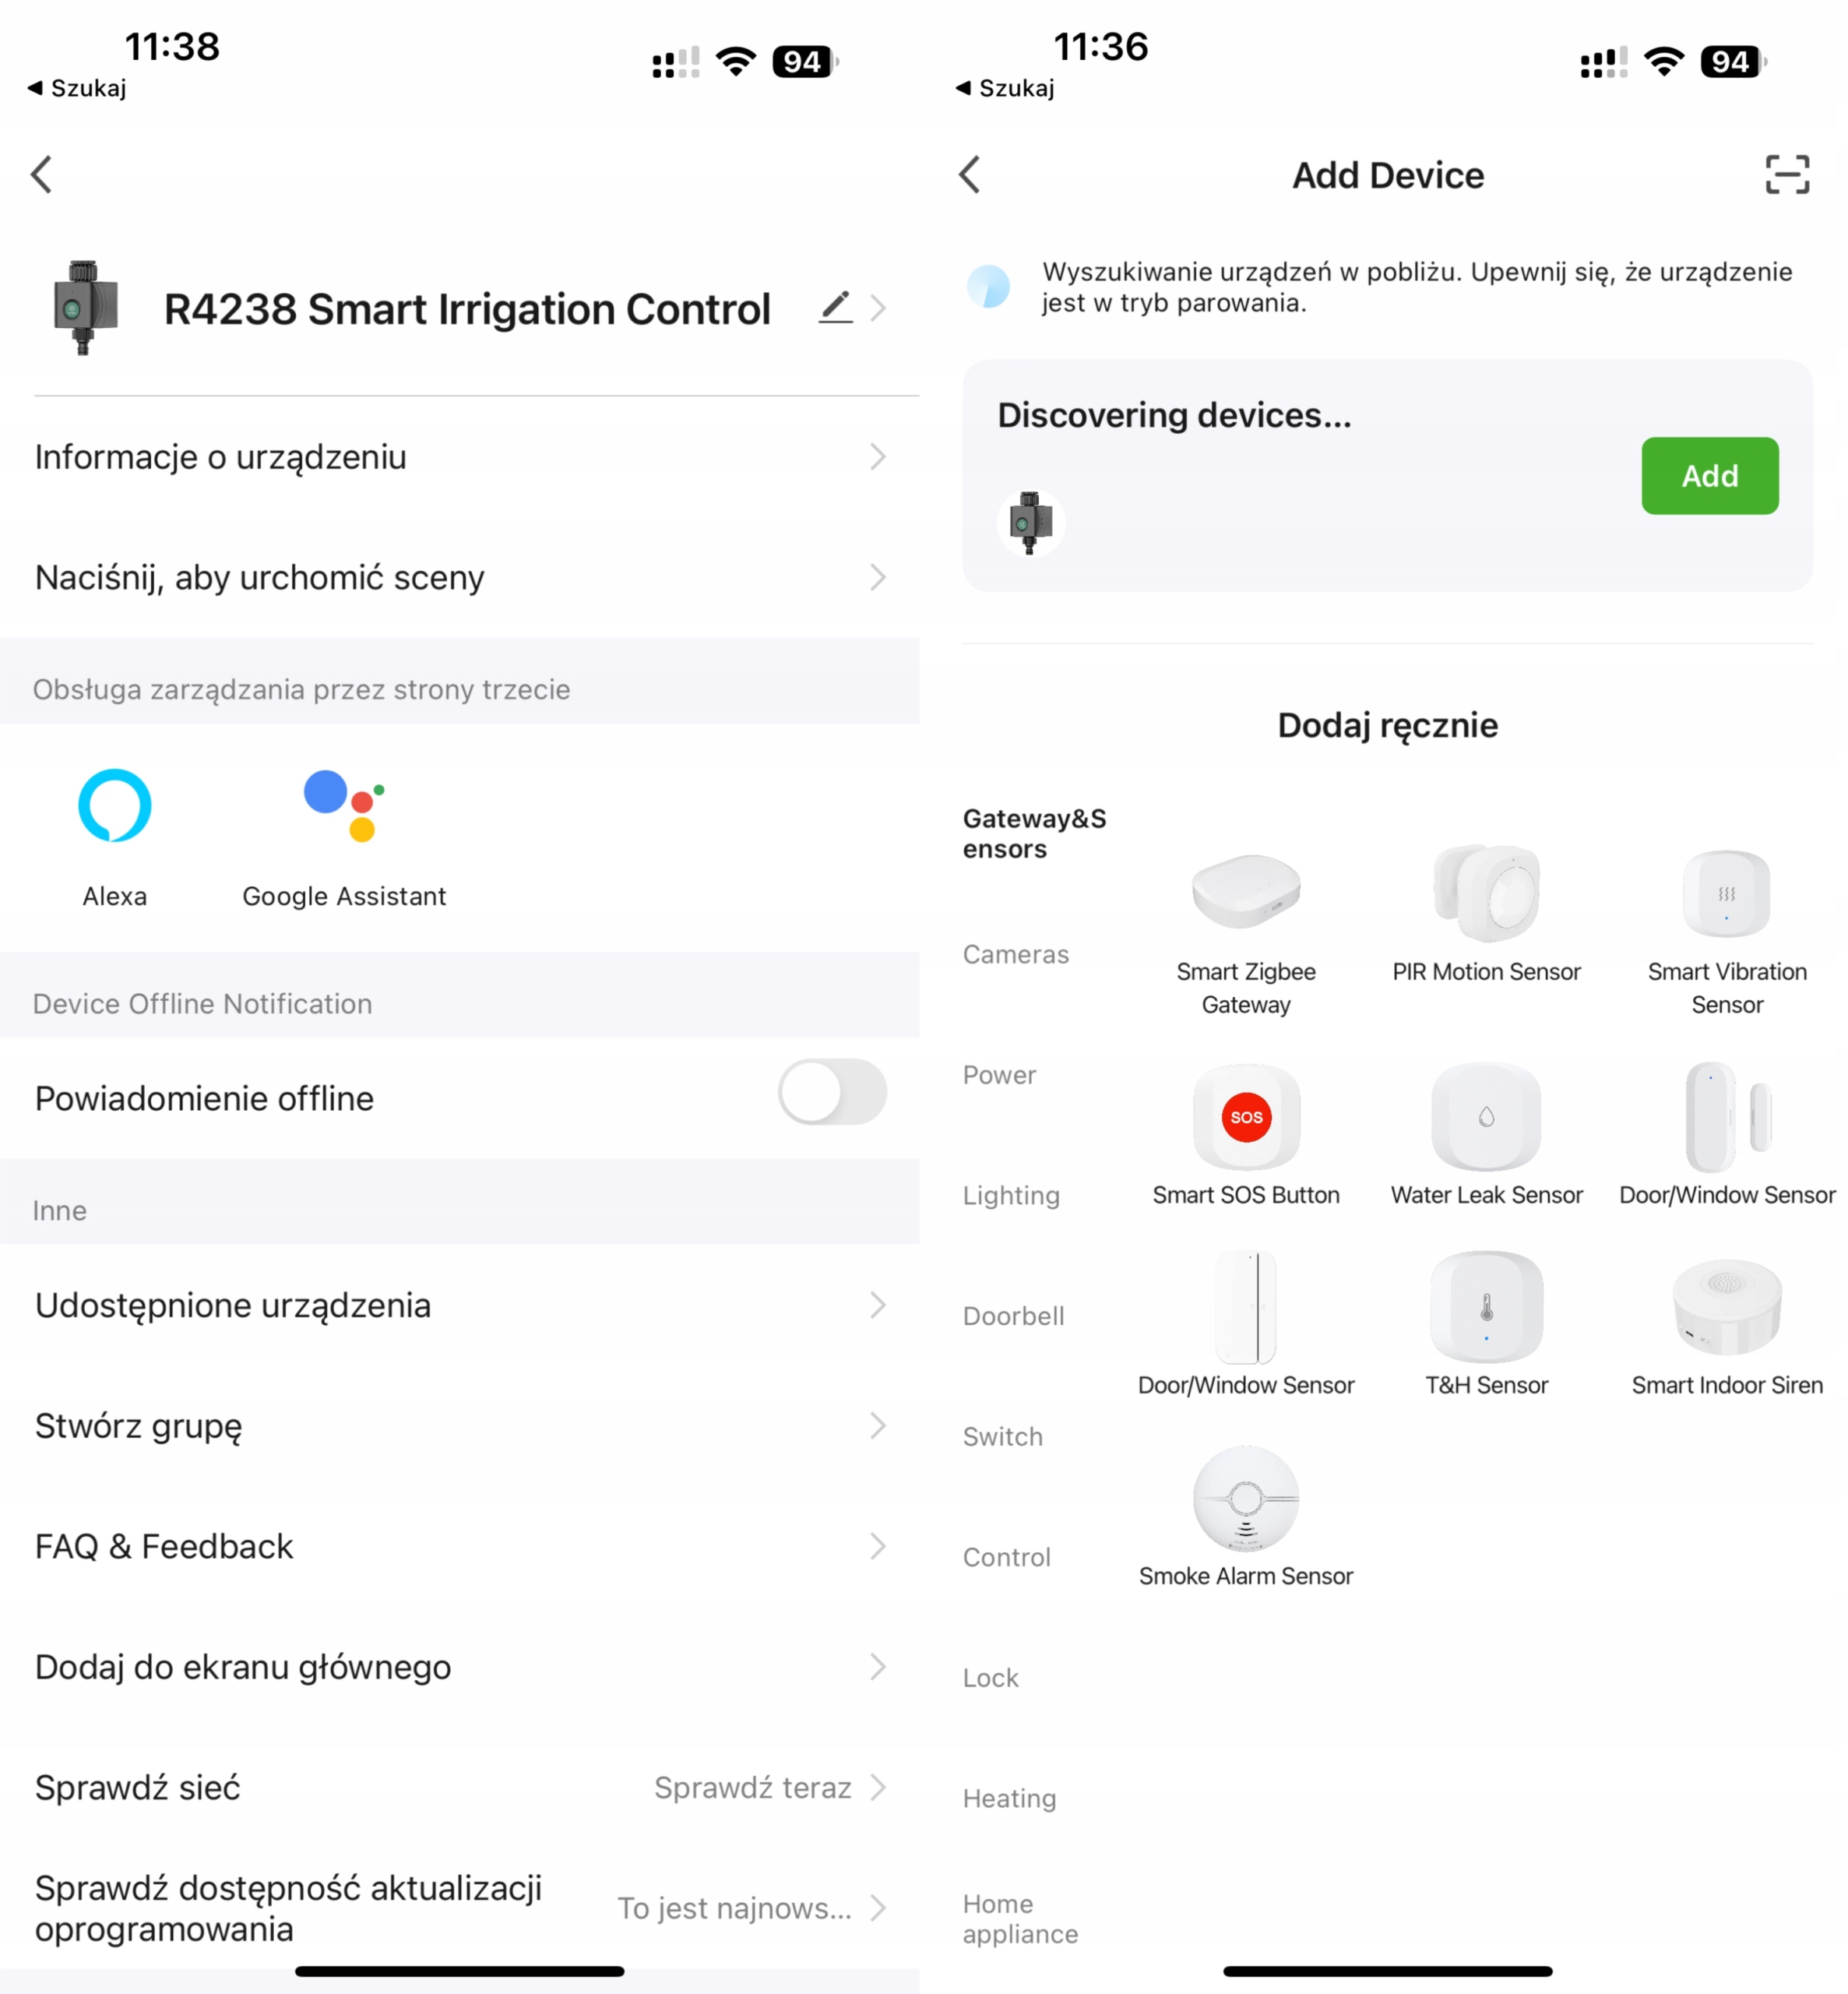The image size is (1848, 1994).
Task: Expand Naciśnij, aby urchomić sceny
Action: click(462, 576)
